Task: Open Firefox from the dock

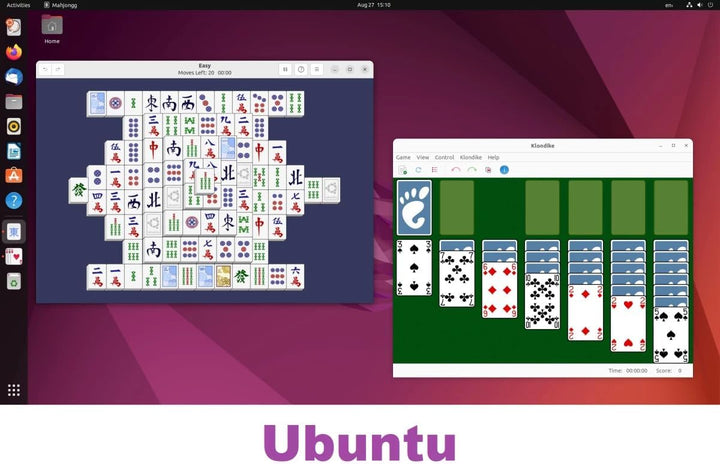Action: click(x=14, y=52)
